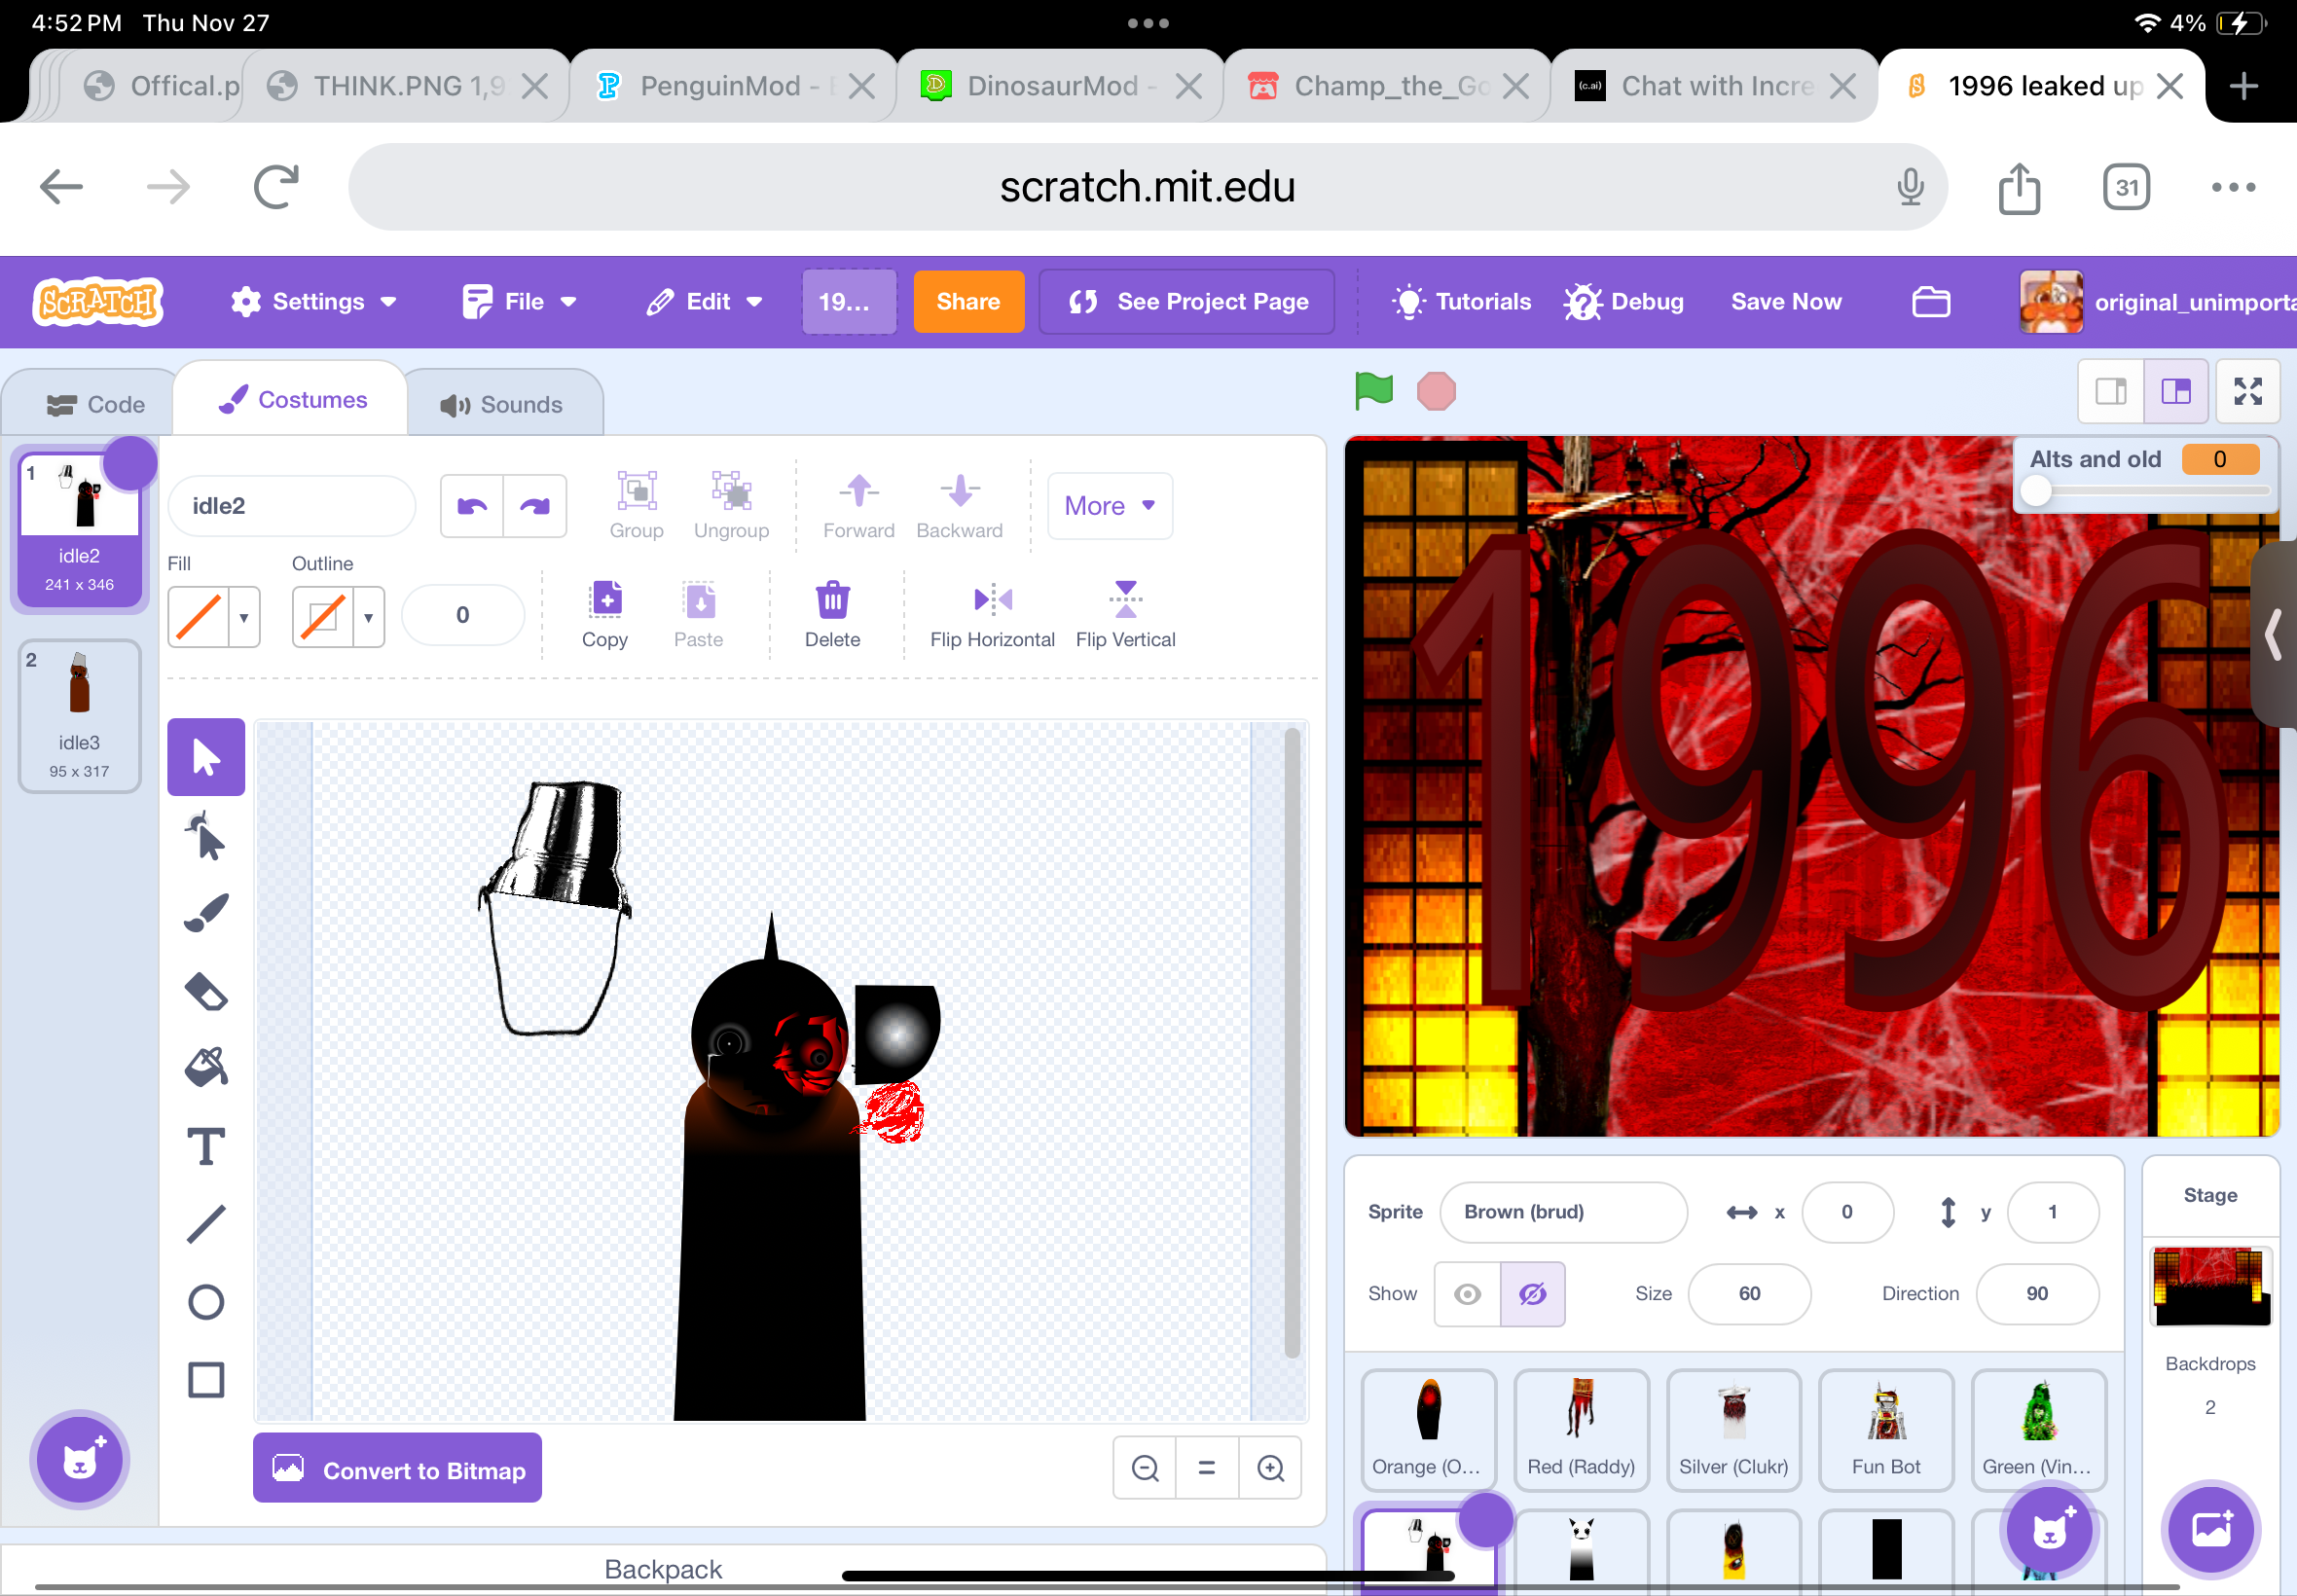The width and height of the screenshot is (2297, 1596).
Task: Open the File menu
Action: pos(520,302)
